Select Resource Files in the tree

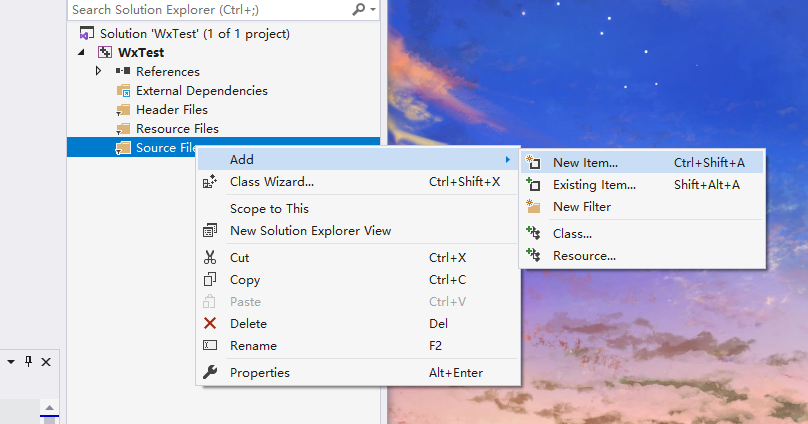click(x=177, y=129)
